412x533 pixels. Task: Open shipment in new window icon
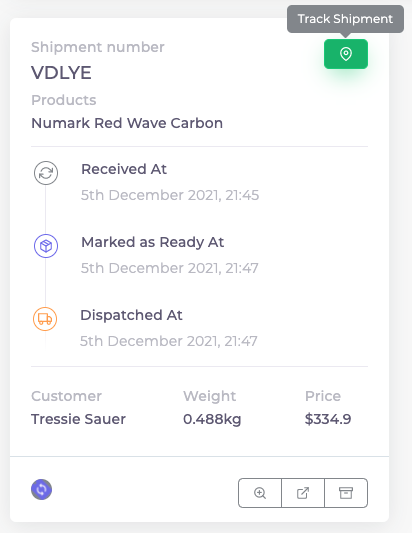coord(303,493)
